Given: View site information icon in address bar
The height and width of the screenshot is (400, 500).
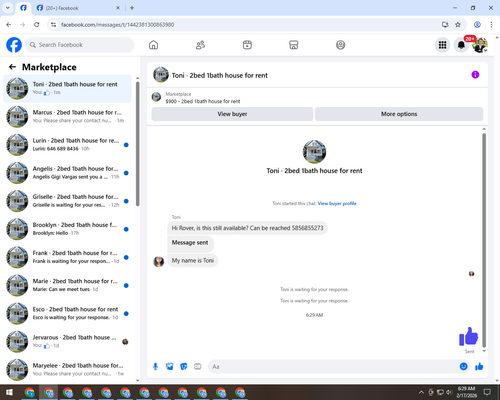Looking at the screenshot, I should pos(53,25).
